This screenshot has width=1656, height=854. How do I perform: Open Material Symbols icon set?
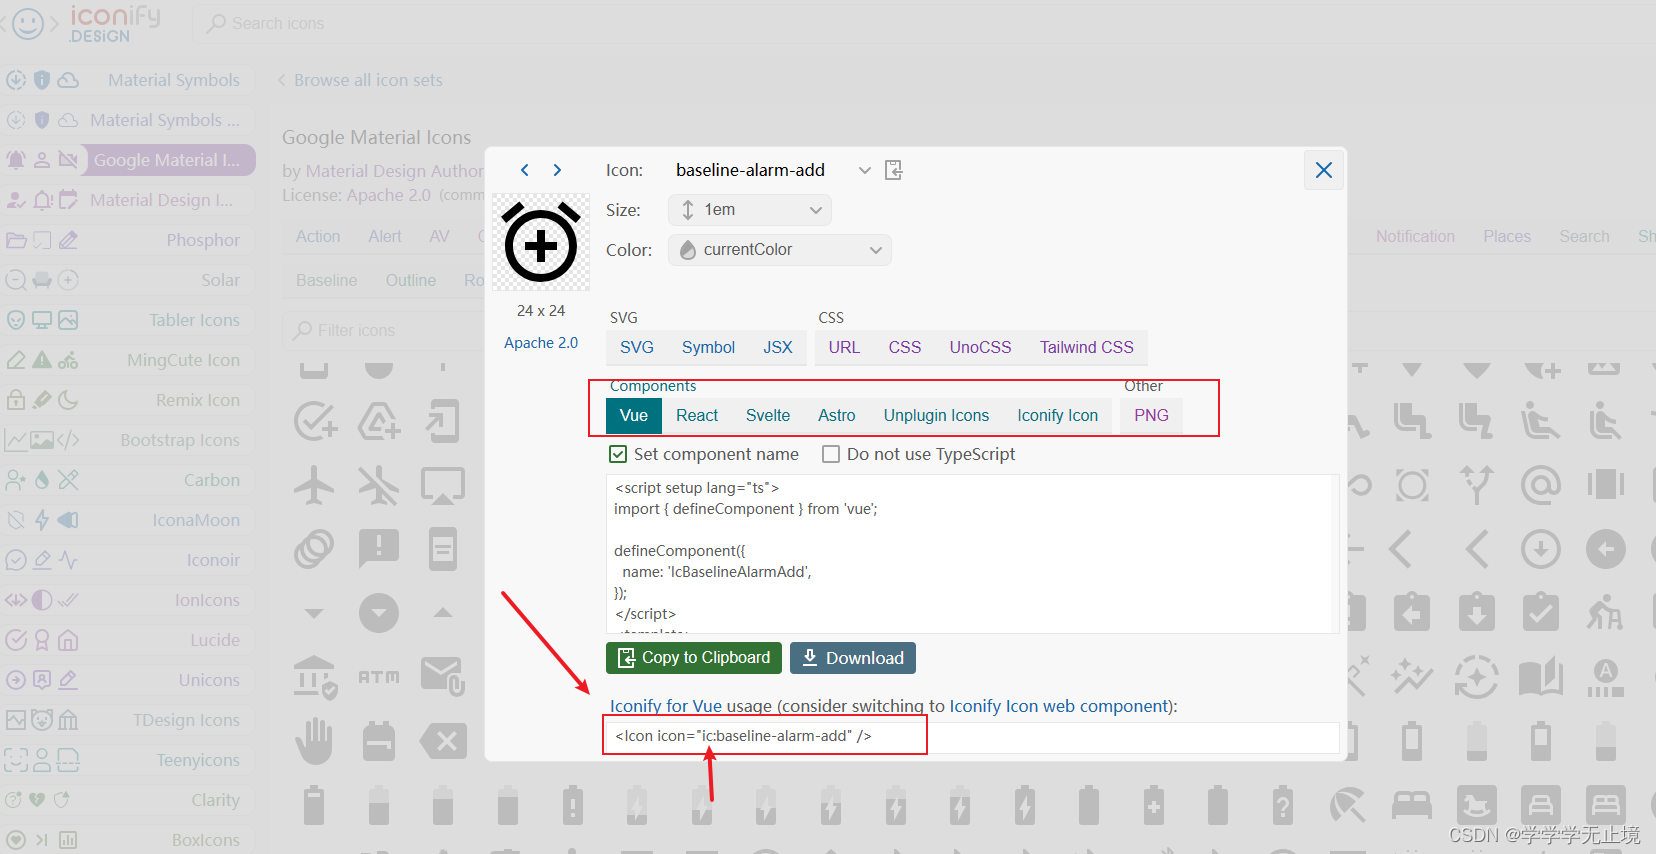(x=128, y=80)
